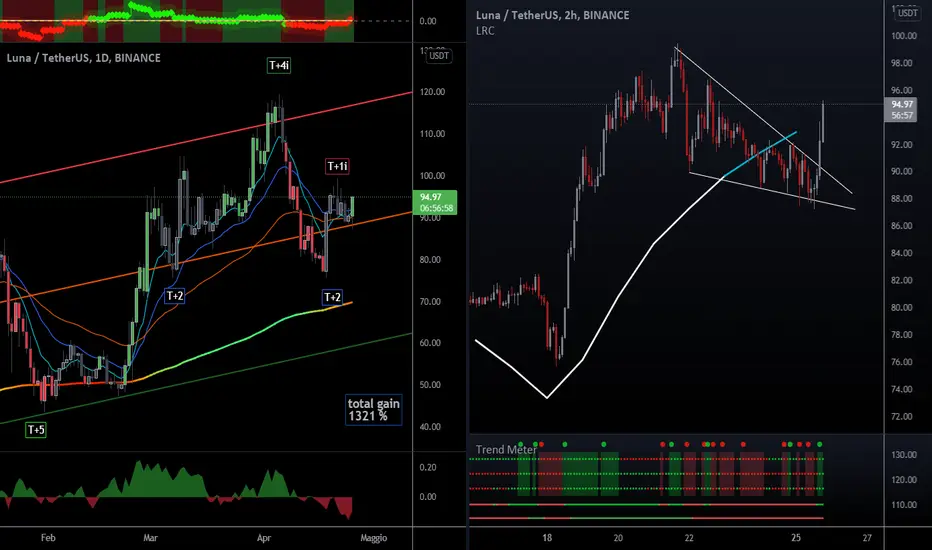Select the total gain 1321 % text box
Viewport: 932px width, 550px height.
point(373,410)
